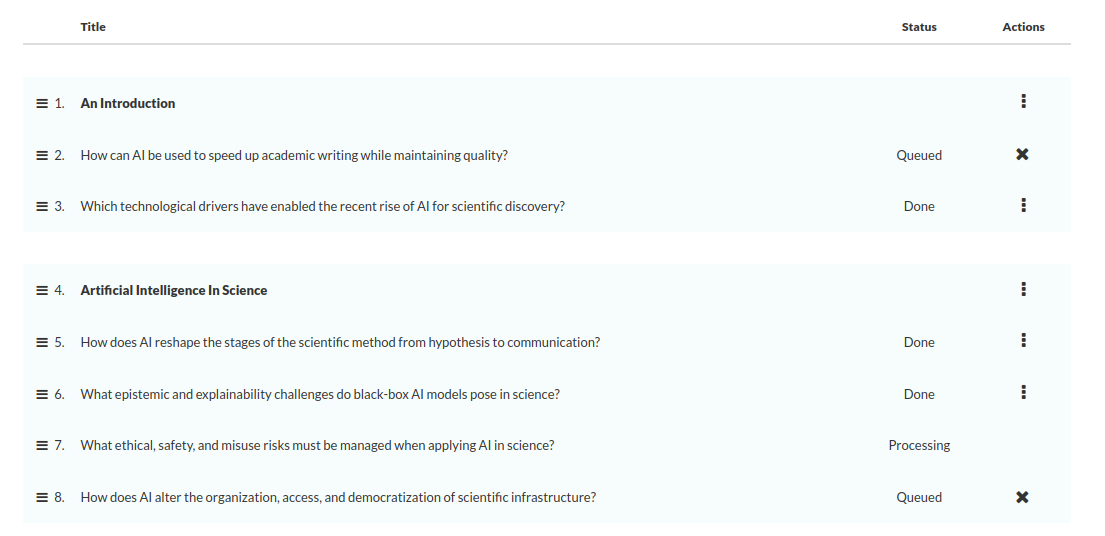Open the kebab menu for row 6
1105x536 pixels.
1023,393
